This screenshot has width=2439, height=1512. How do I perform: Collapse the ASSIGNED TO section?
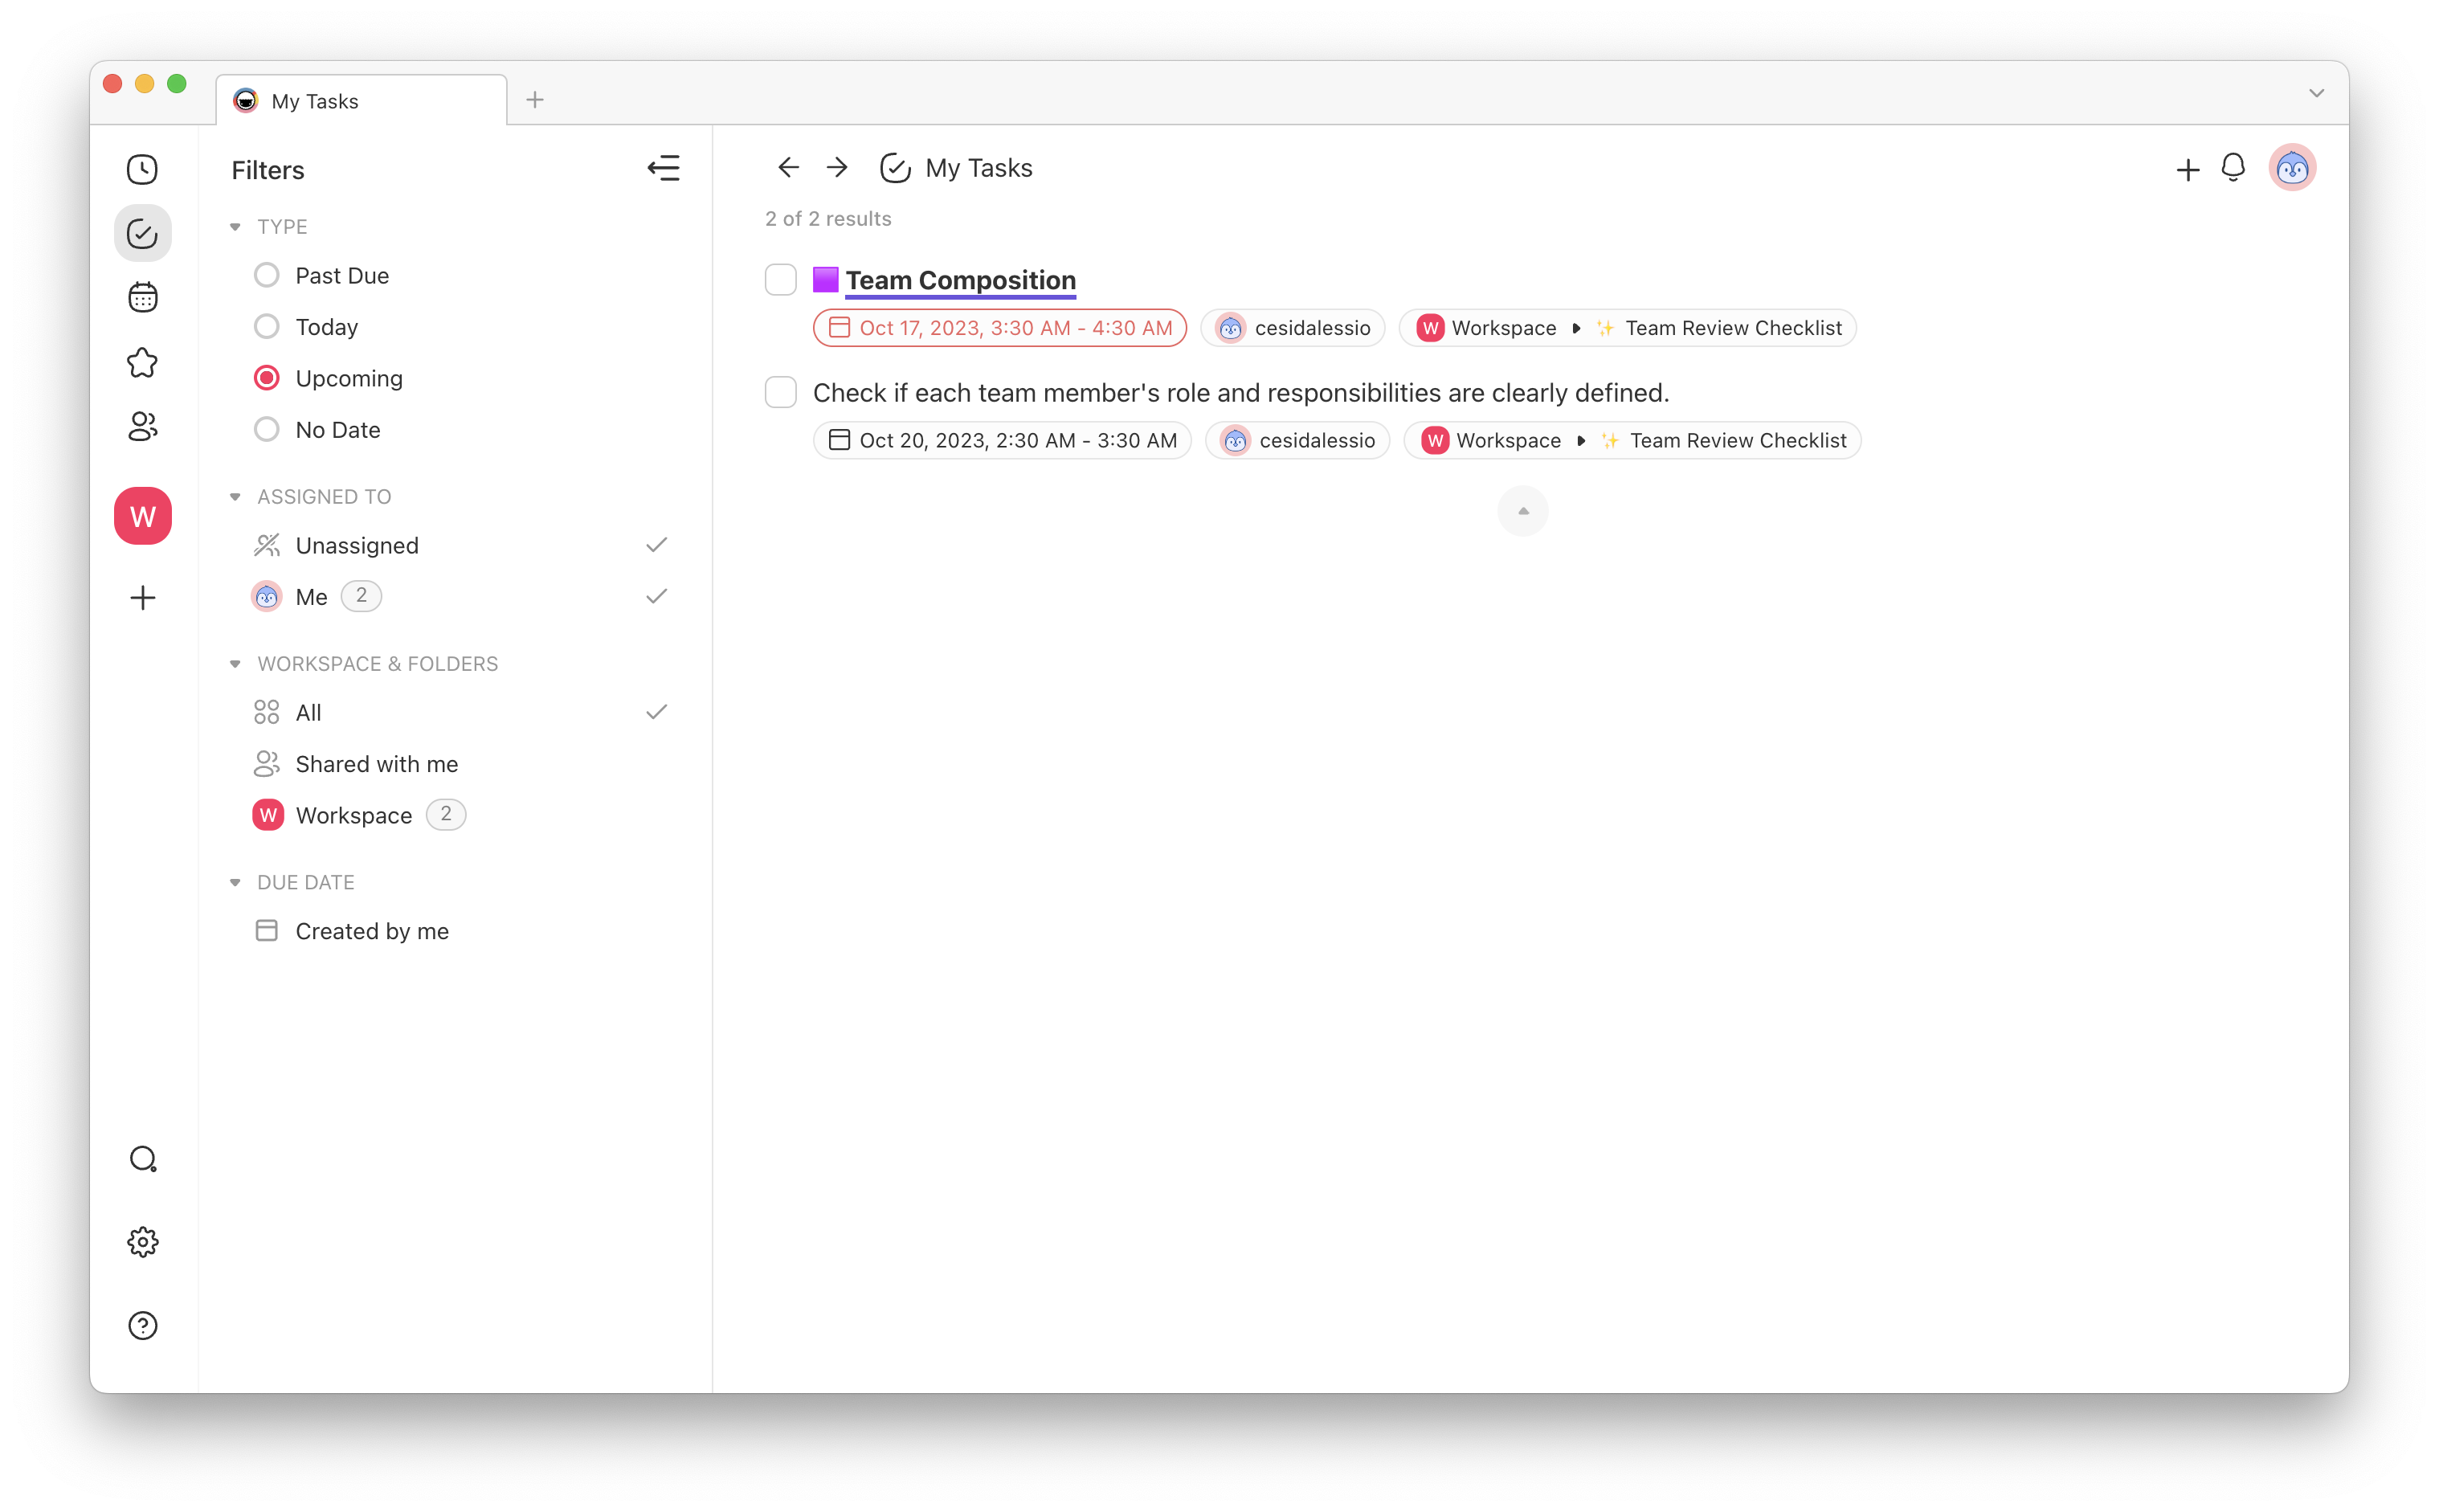(x=235, y=496)
